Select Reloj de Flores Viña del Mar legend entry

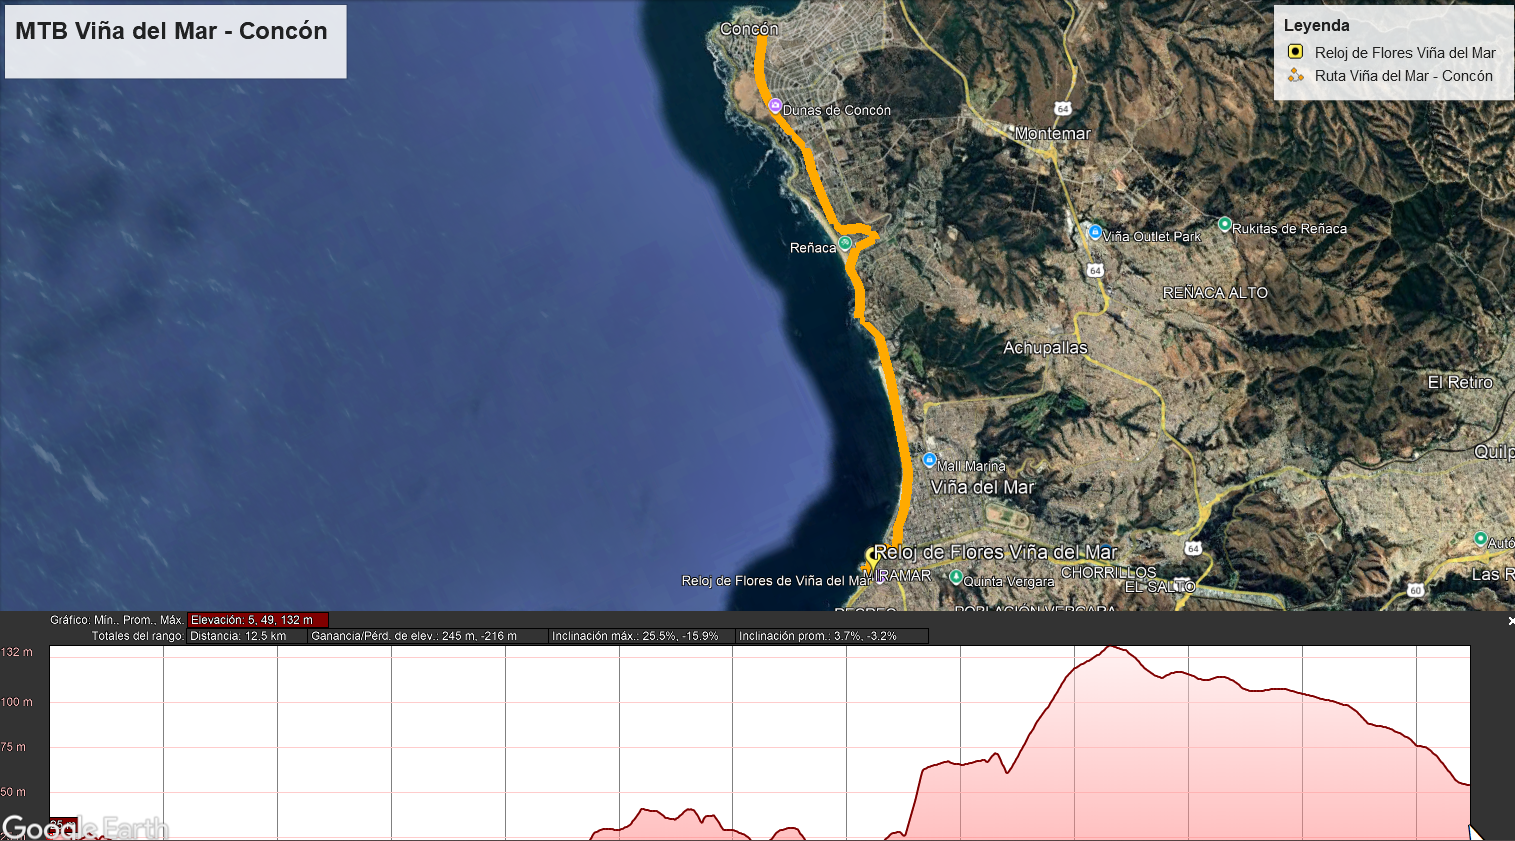(x=1404, y=53)
